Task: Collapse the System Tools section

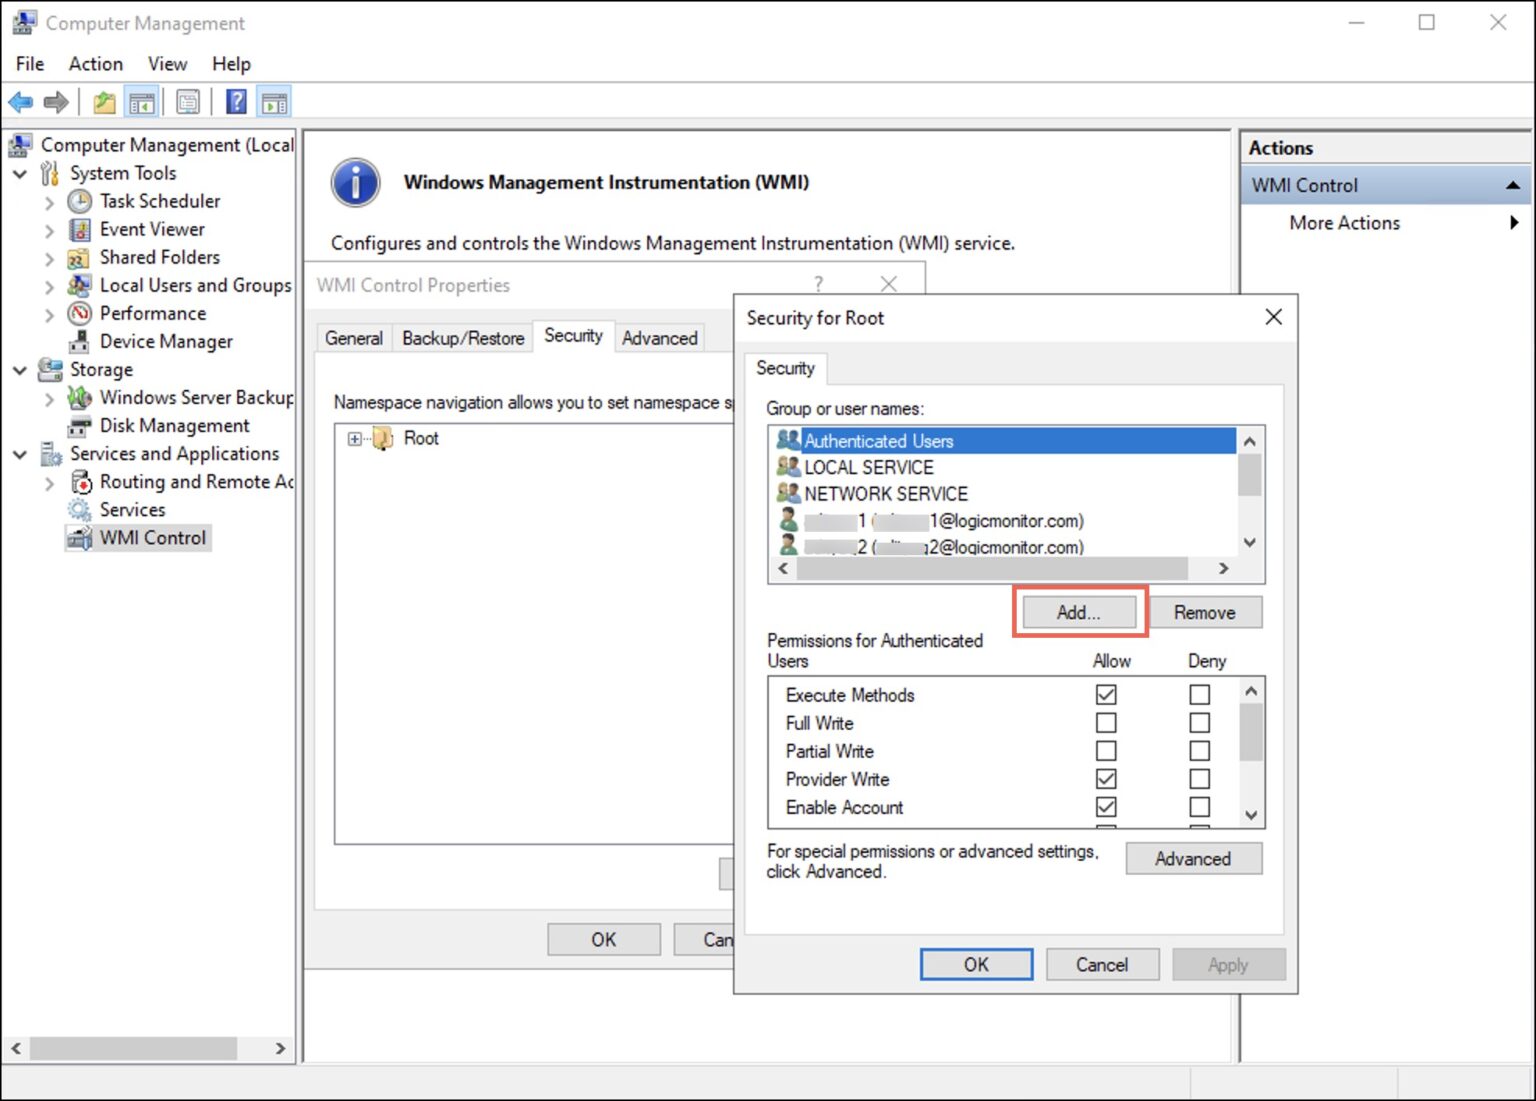Action: click(20, 173)
